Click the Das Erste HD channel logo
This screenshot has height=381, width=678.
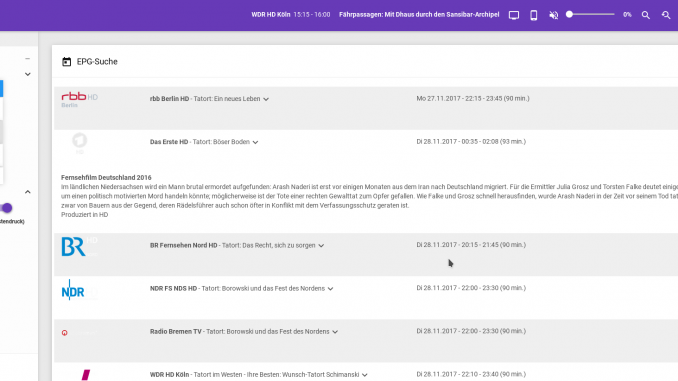pyautogui.click(x=80, y=143)
